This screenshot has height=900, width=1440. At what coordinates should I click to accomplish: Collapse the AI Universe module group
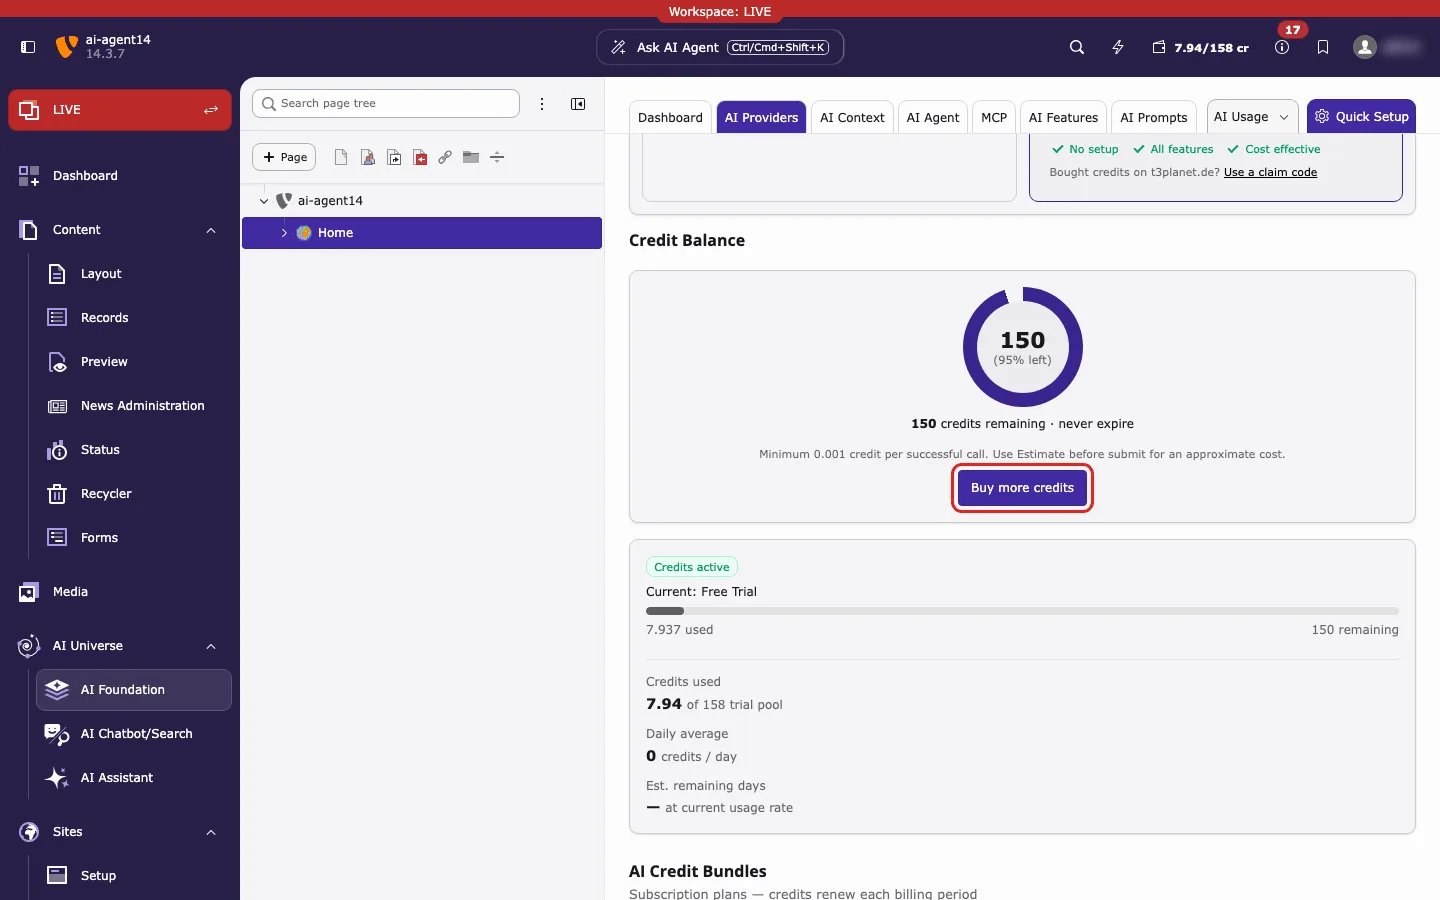pos(211,646)
